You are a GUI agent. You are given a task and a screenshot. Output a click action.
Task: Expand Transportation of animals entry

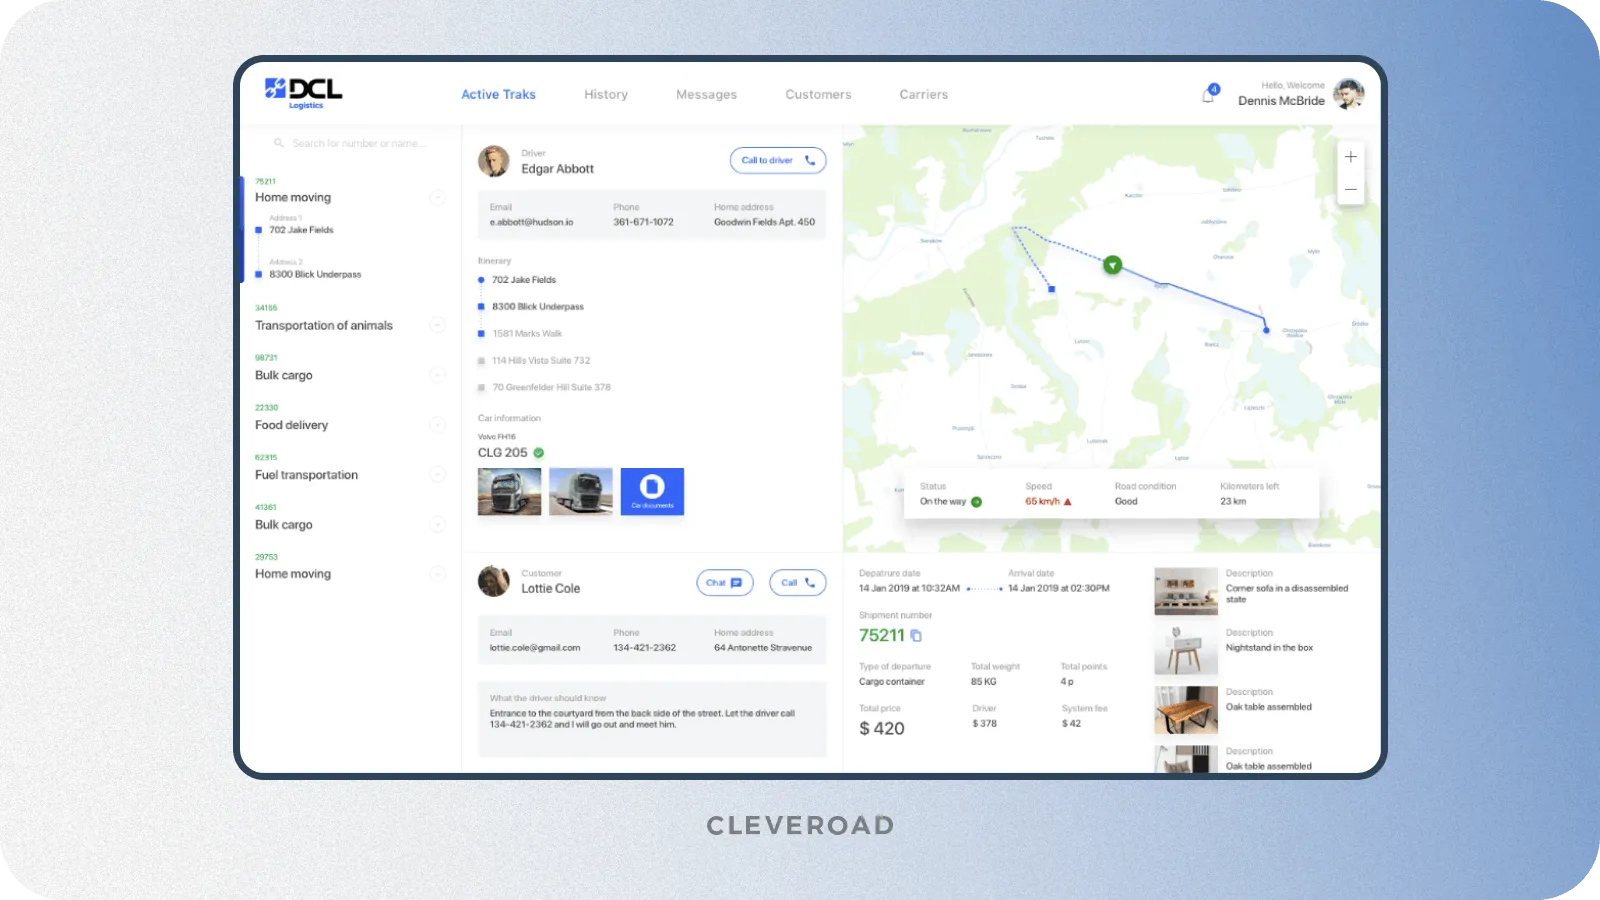[x=437, y=325]
